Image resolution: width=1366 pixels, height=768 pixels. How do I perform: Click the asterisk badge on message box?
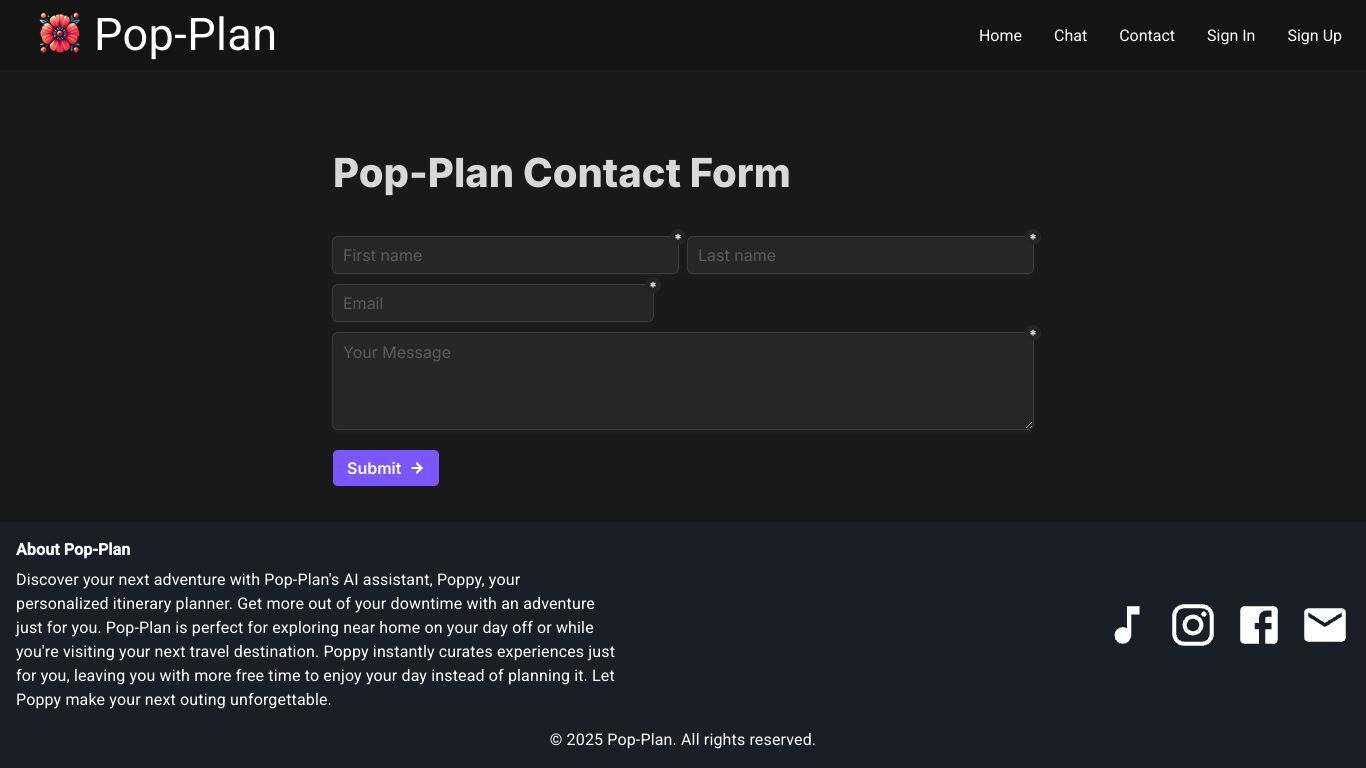1033,333
